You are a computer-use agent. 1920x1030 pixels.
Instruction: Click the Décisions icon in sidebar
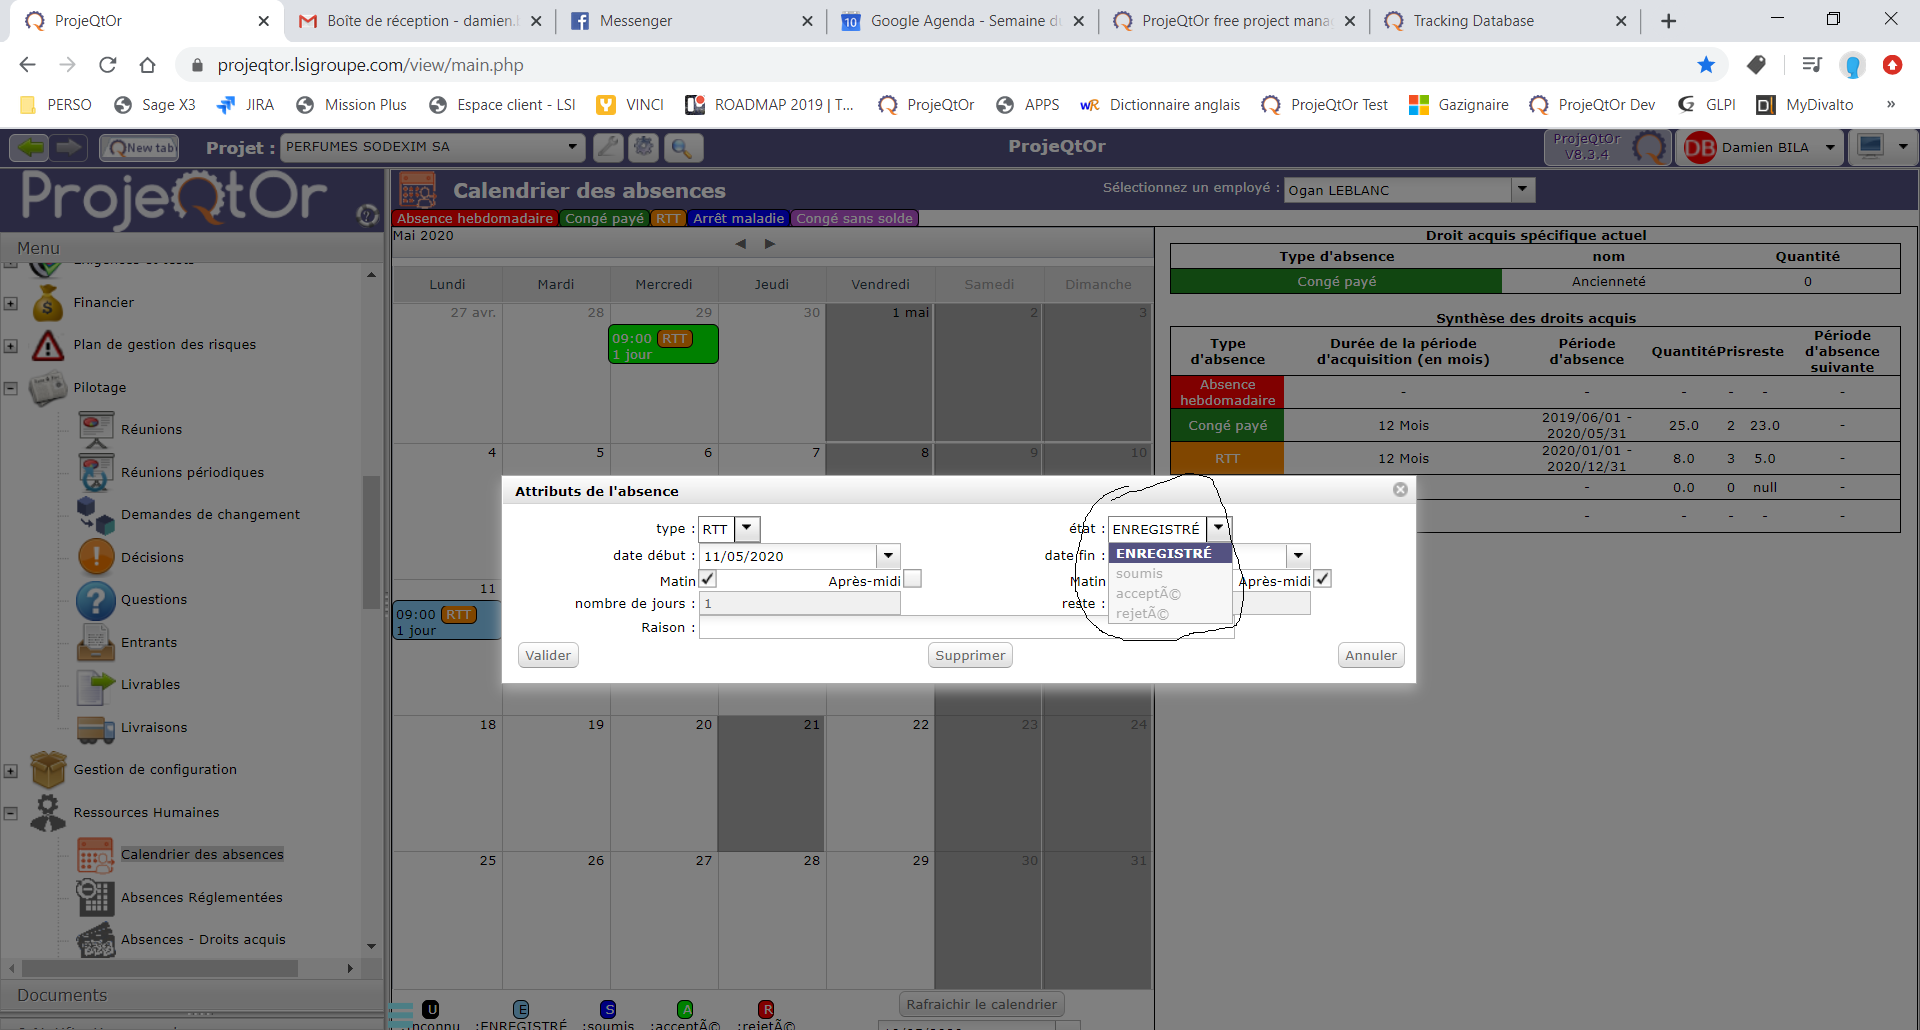(96, 557)
